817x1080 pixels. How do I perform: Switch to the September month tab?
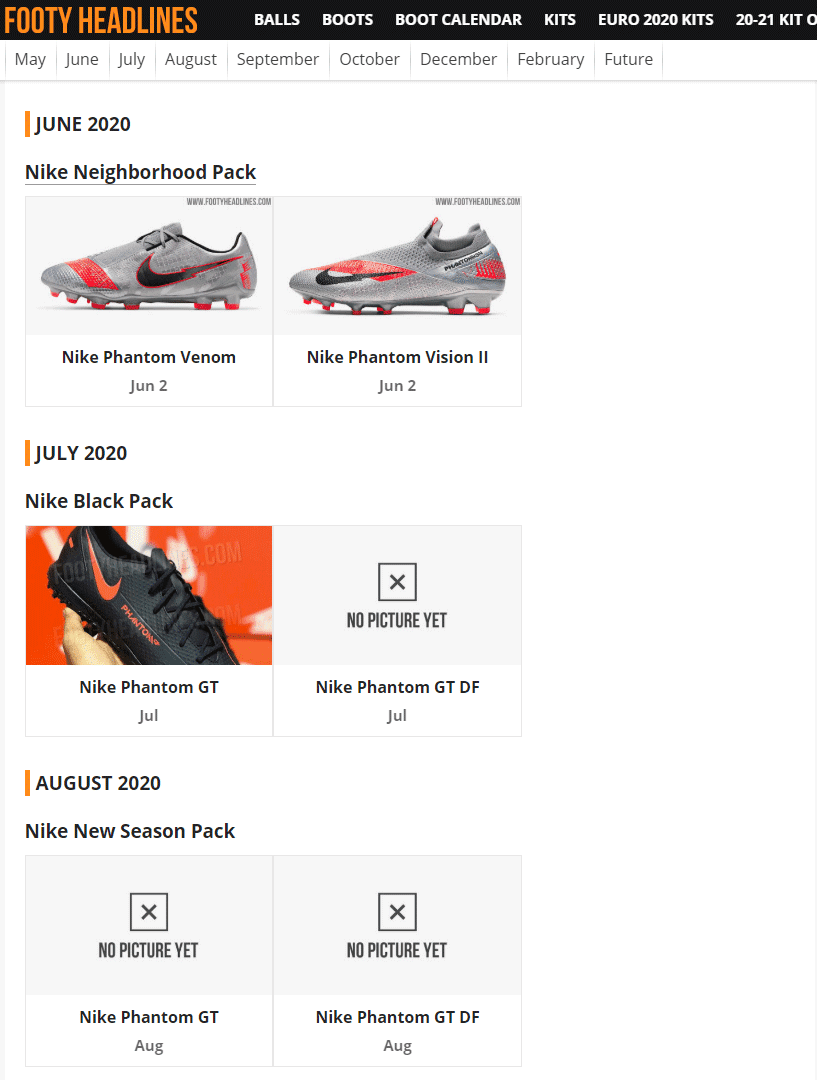pyautogui.click(x=278, y=60)
